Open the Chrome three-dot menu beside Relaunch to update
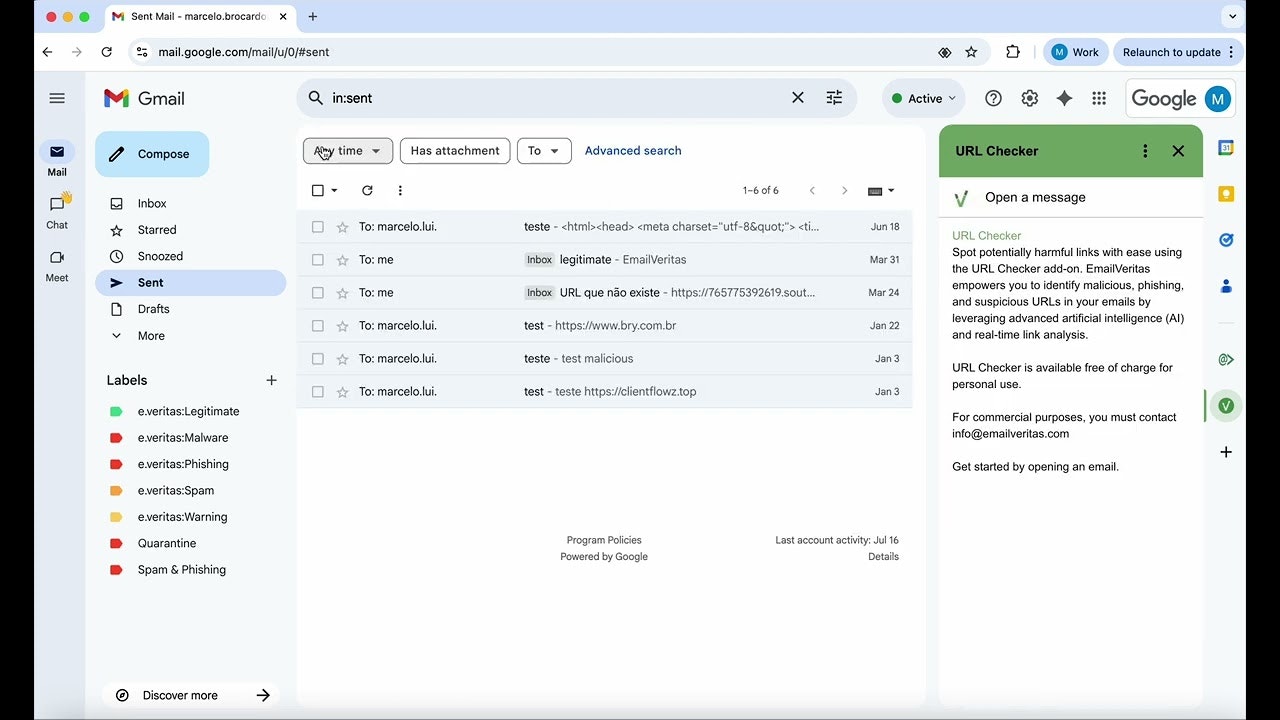This screenshot has width=1280, height=720. [1231, 52]
